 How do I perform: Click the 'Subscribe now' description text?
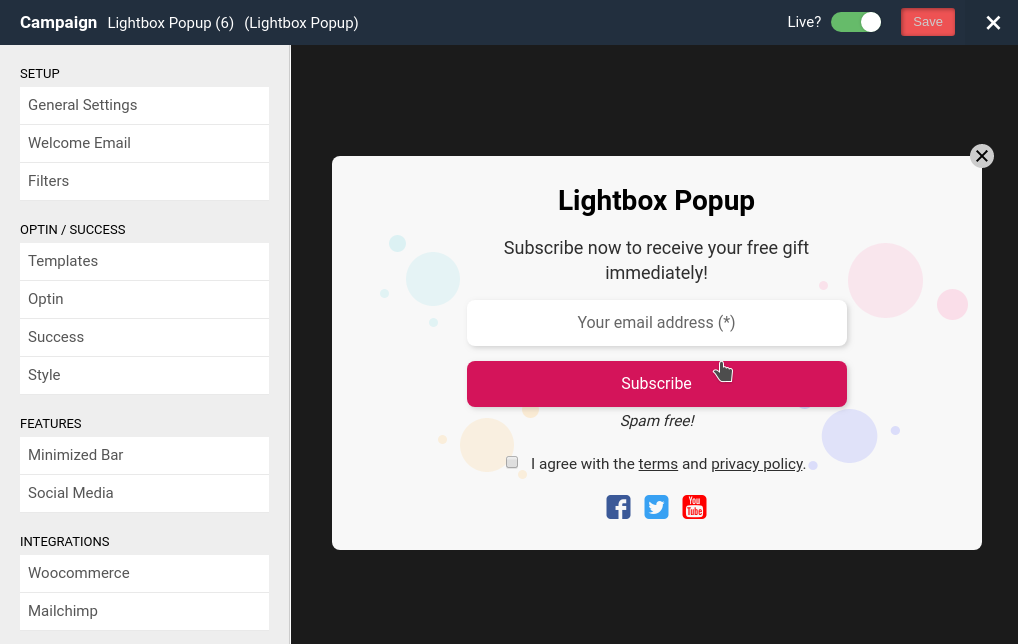click(656, 260)
